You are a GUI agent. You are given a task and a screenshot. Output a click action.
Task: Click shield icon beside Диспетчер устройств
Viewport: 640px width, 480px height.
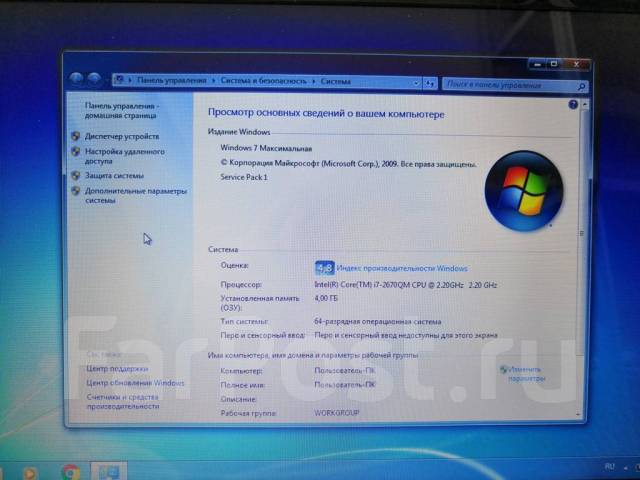[x=76, y=136]
